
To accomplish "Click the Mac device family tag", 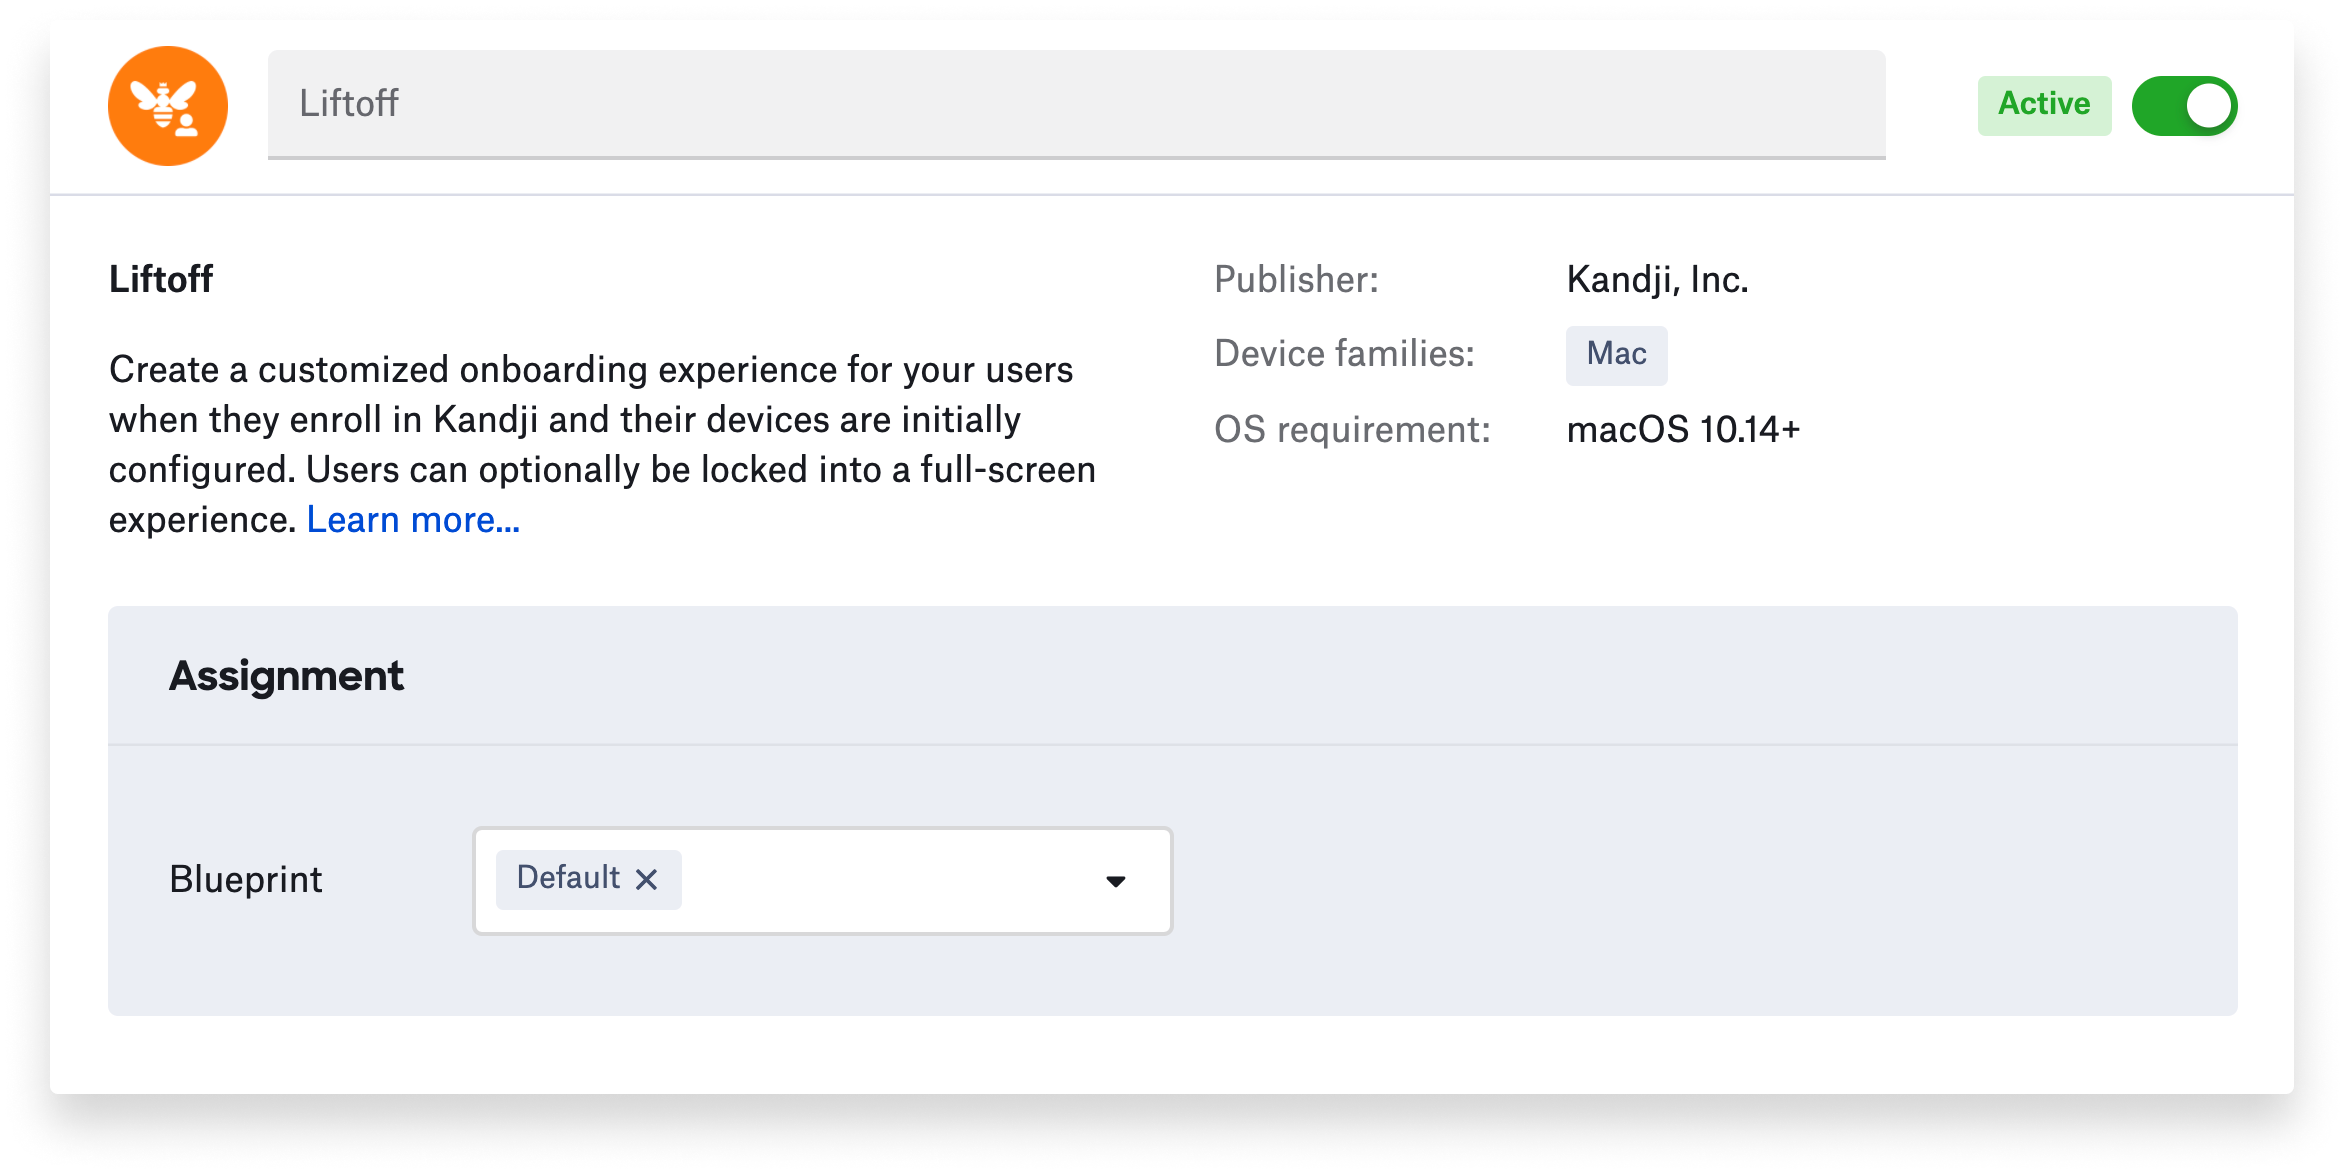I will tap(1616, 355).
